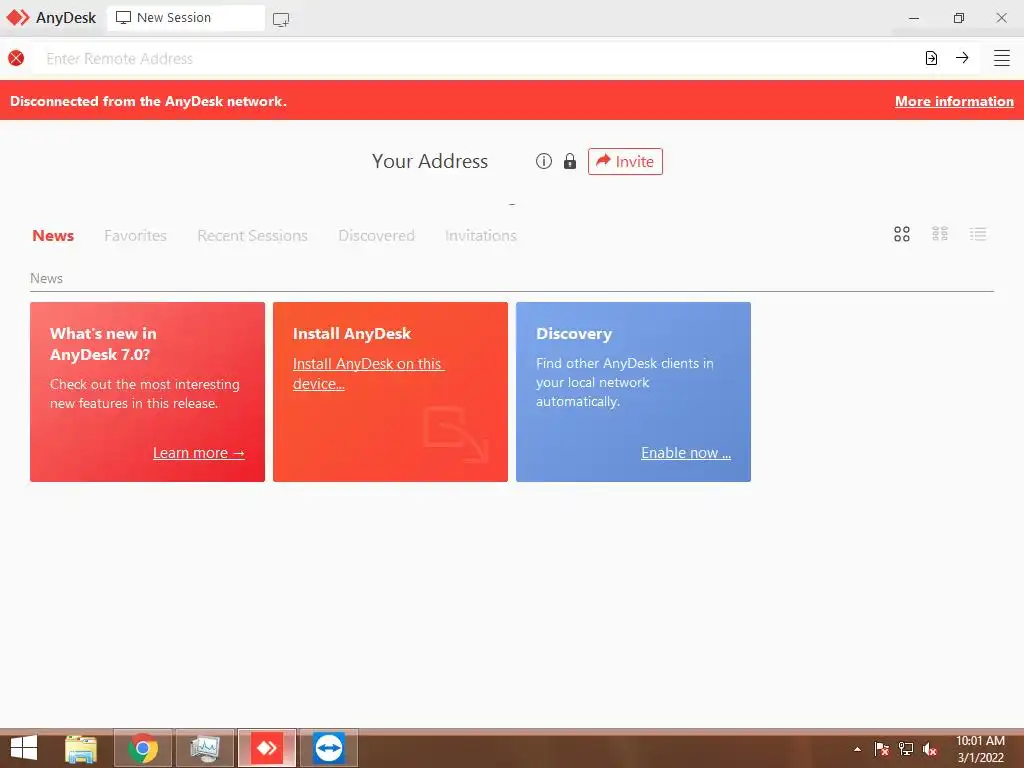Launch Google Chrome from the taskbar
This screenshot has height=768, width=1024.
click(143, 748)
